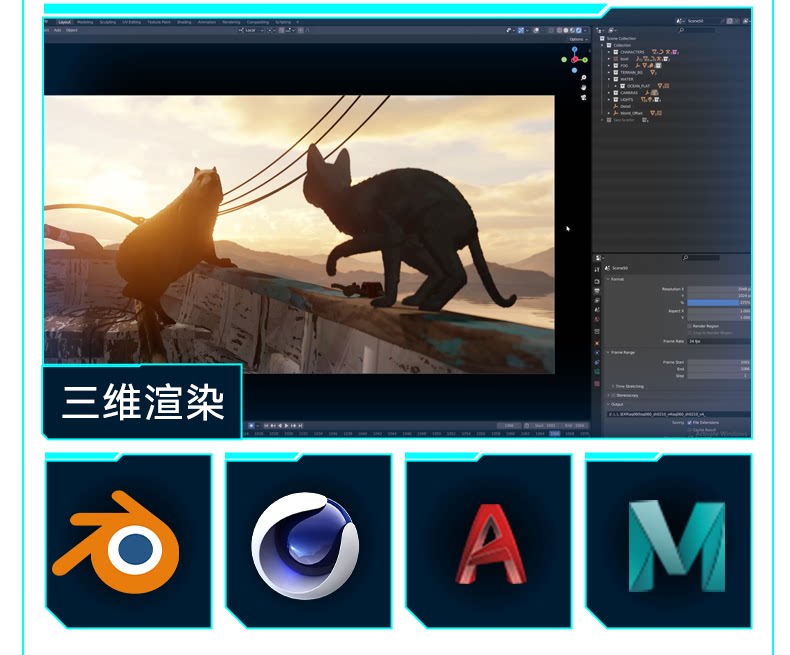Select rendered viewport shading sphere icon
The width and height of the screenshot is (790, 655).
tap(578, 30)
